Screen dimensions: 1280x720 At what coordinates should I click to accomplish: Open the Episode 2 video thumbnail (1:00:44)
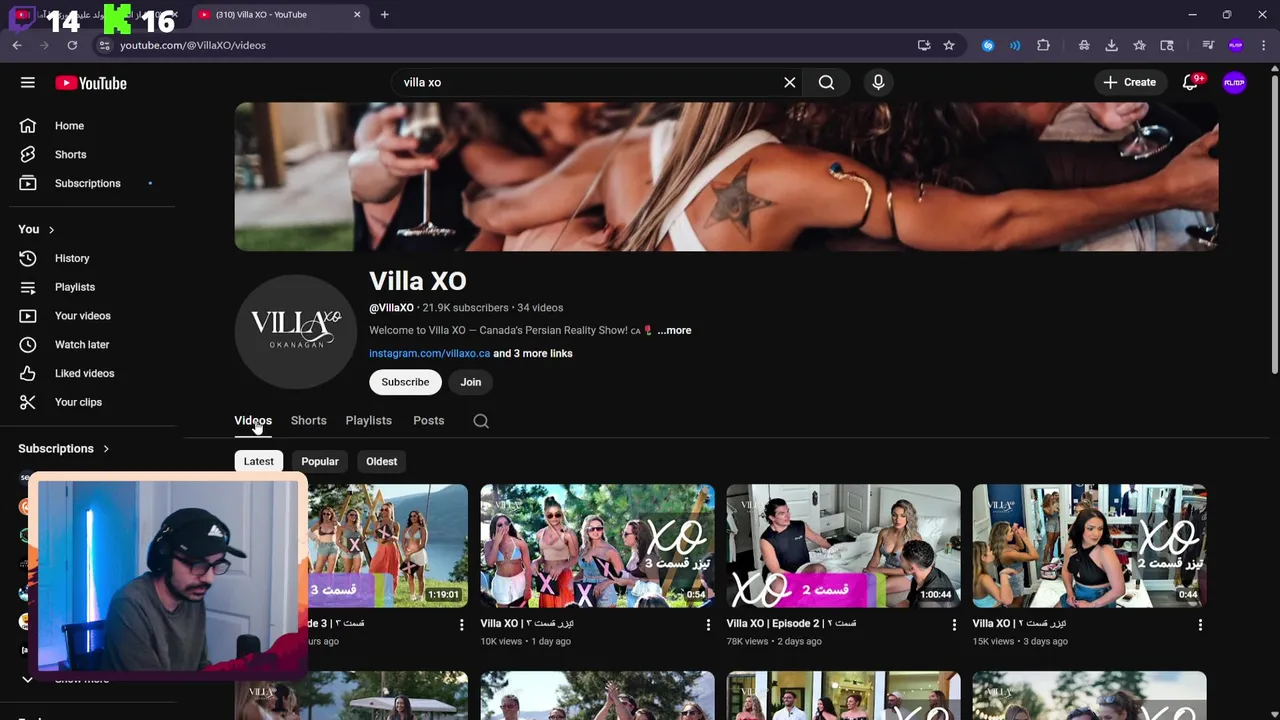coord(843,547)
